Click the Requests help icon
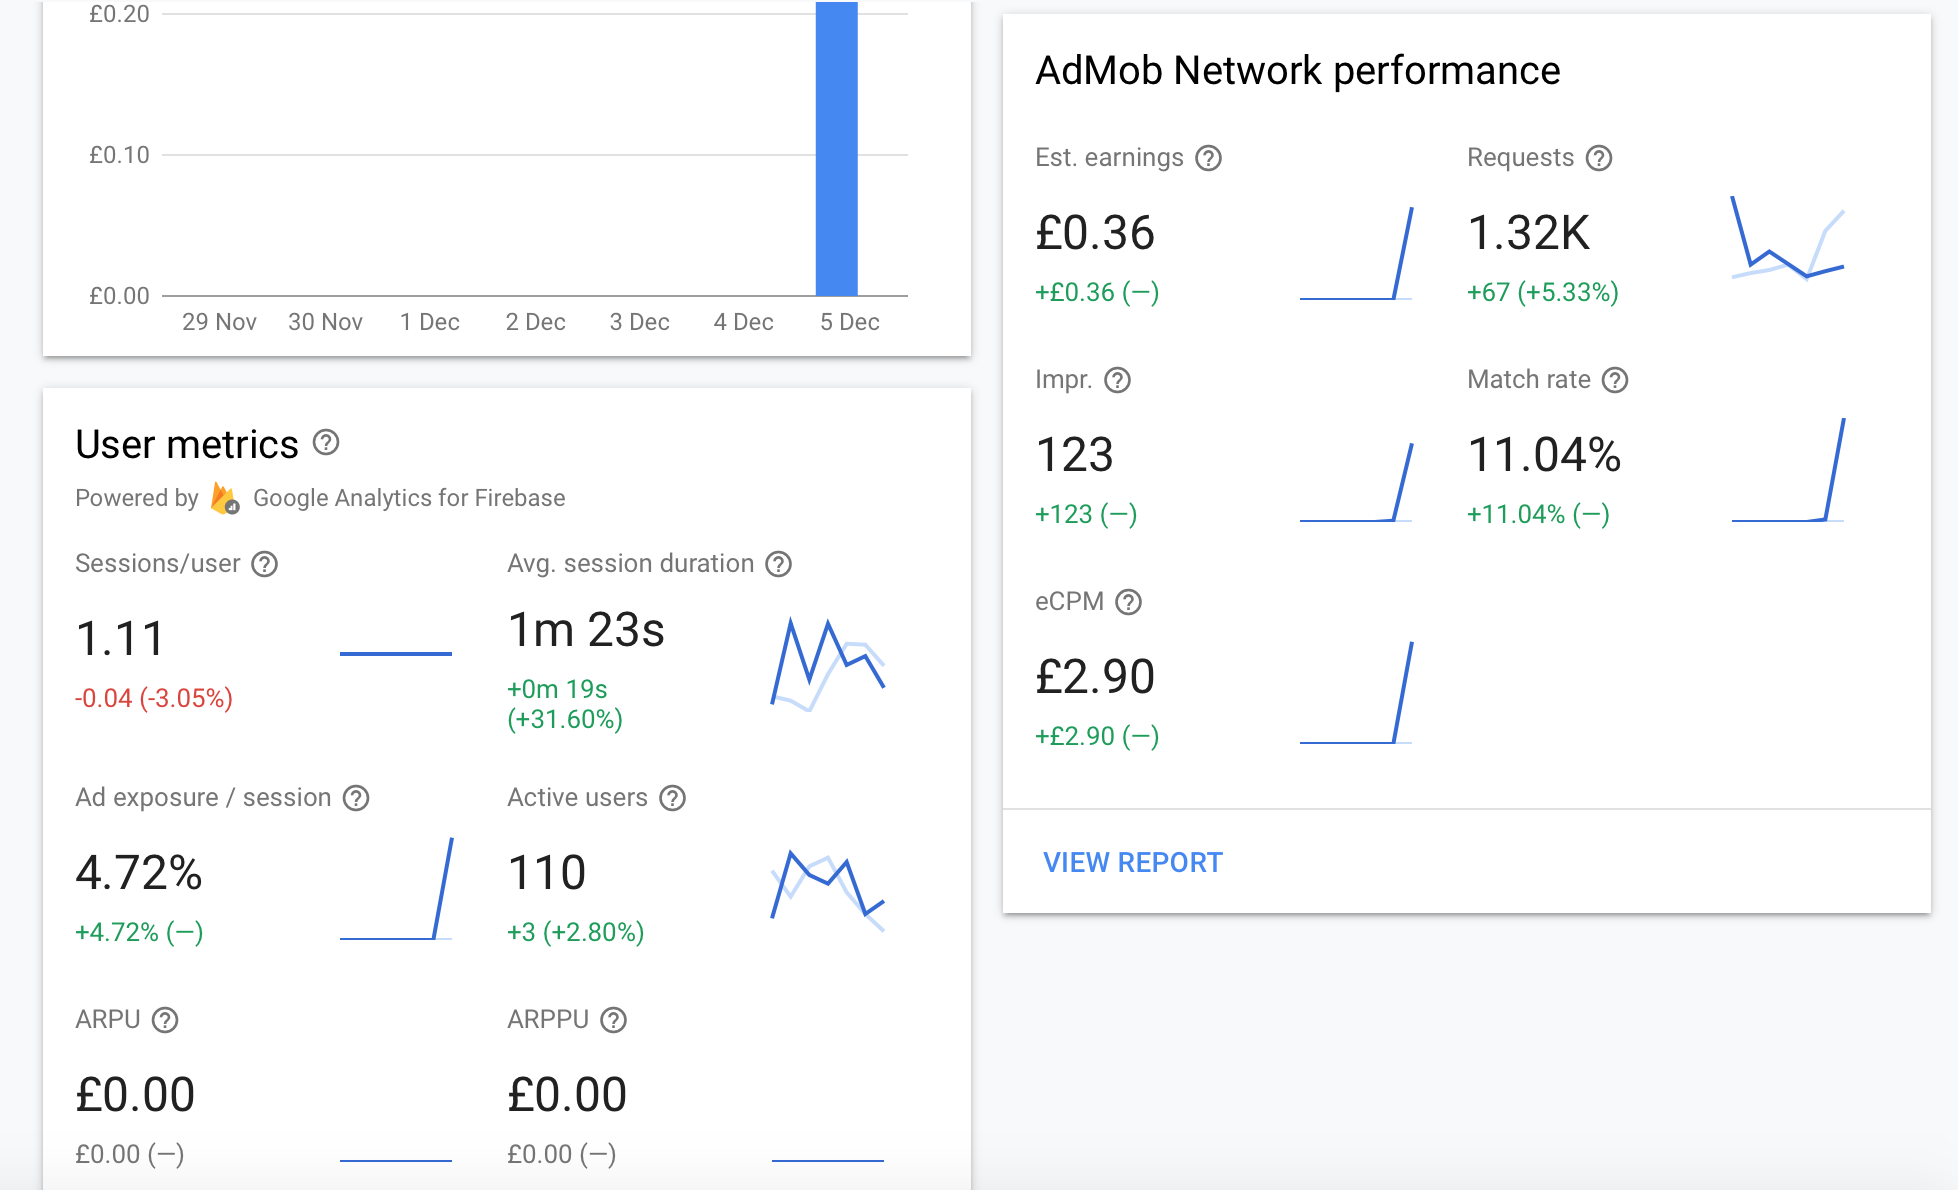1958x1190 pixels. click(1599, 158)
